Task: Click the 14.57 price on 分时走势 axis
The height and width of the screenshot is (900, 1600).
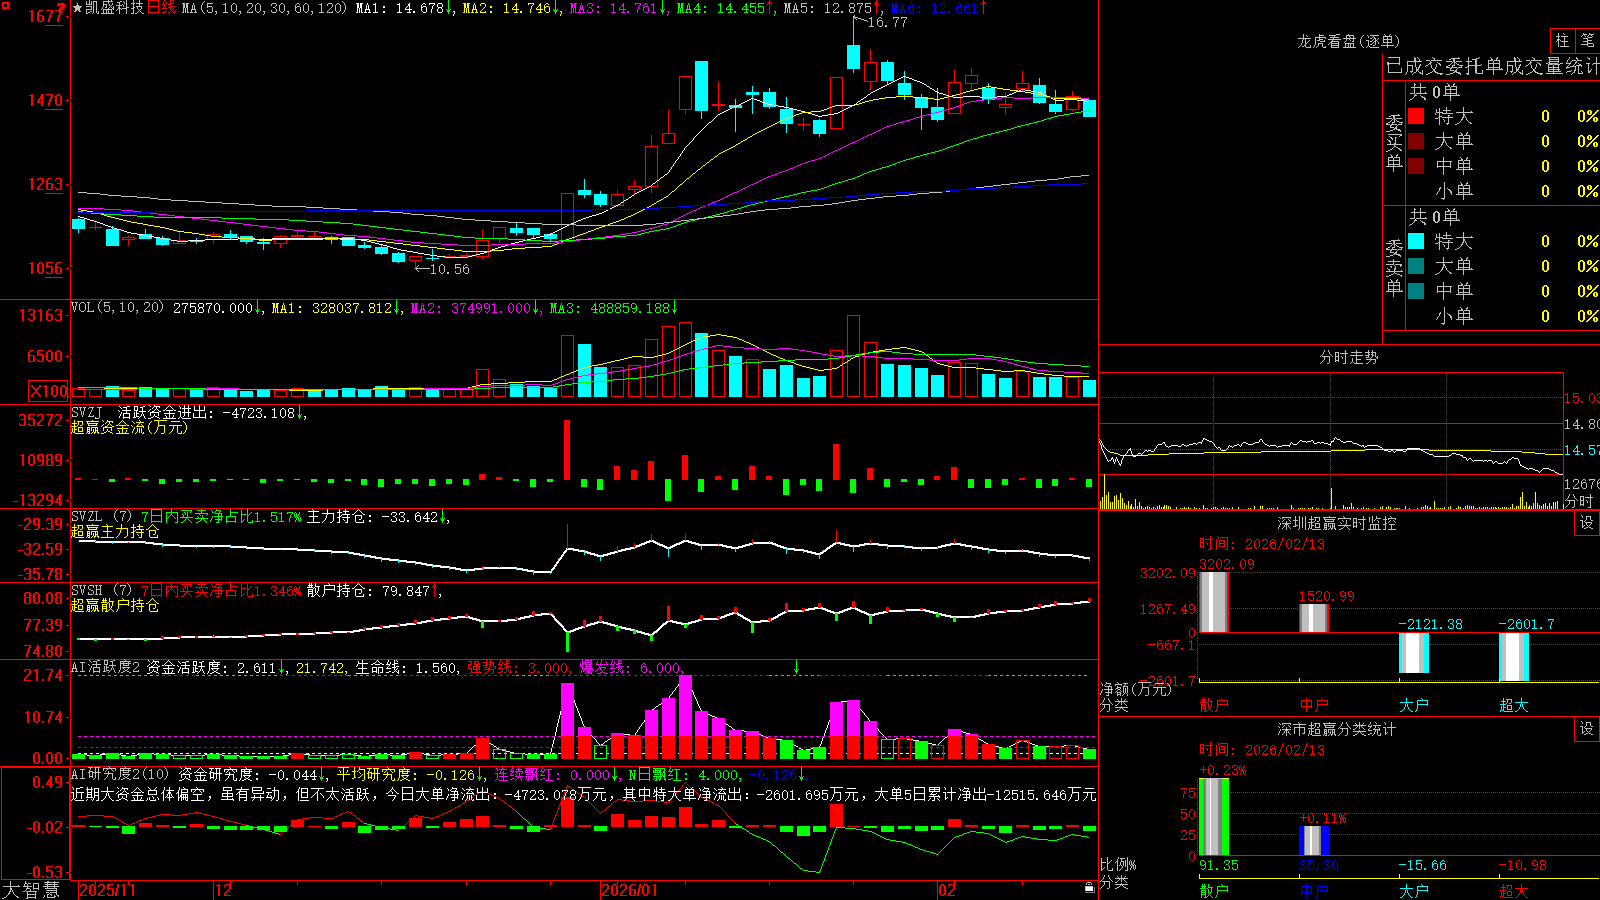Action: pyautogui.click(x=1581, y=450)
